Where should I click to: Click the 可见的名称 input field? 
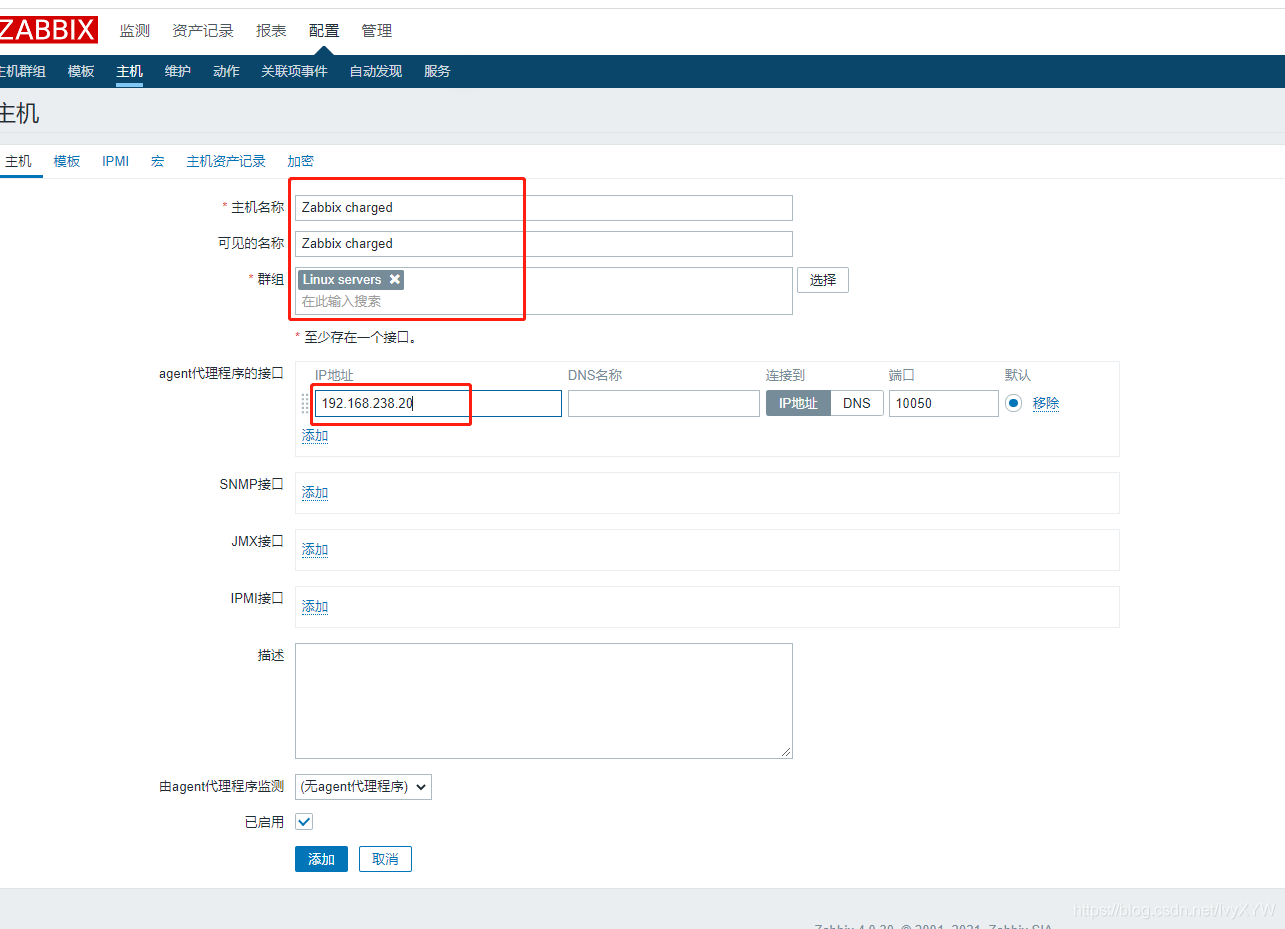544,244
